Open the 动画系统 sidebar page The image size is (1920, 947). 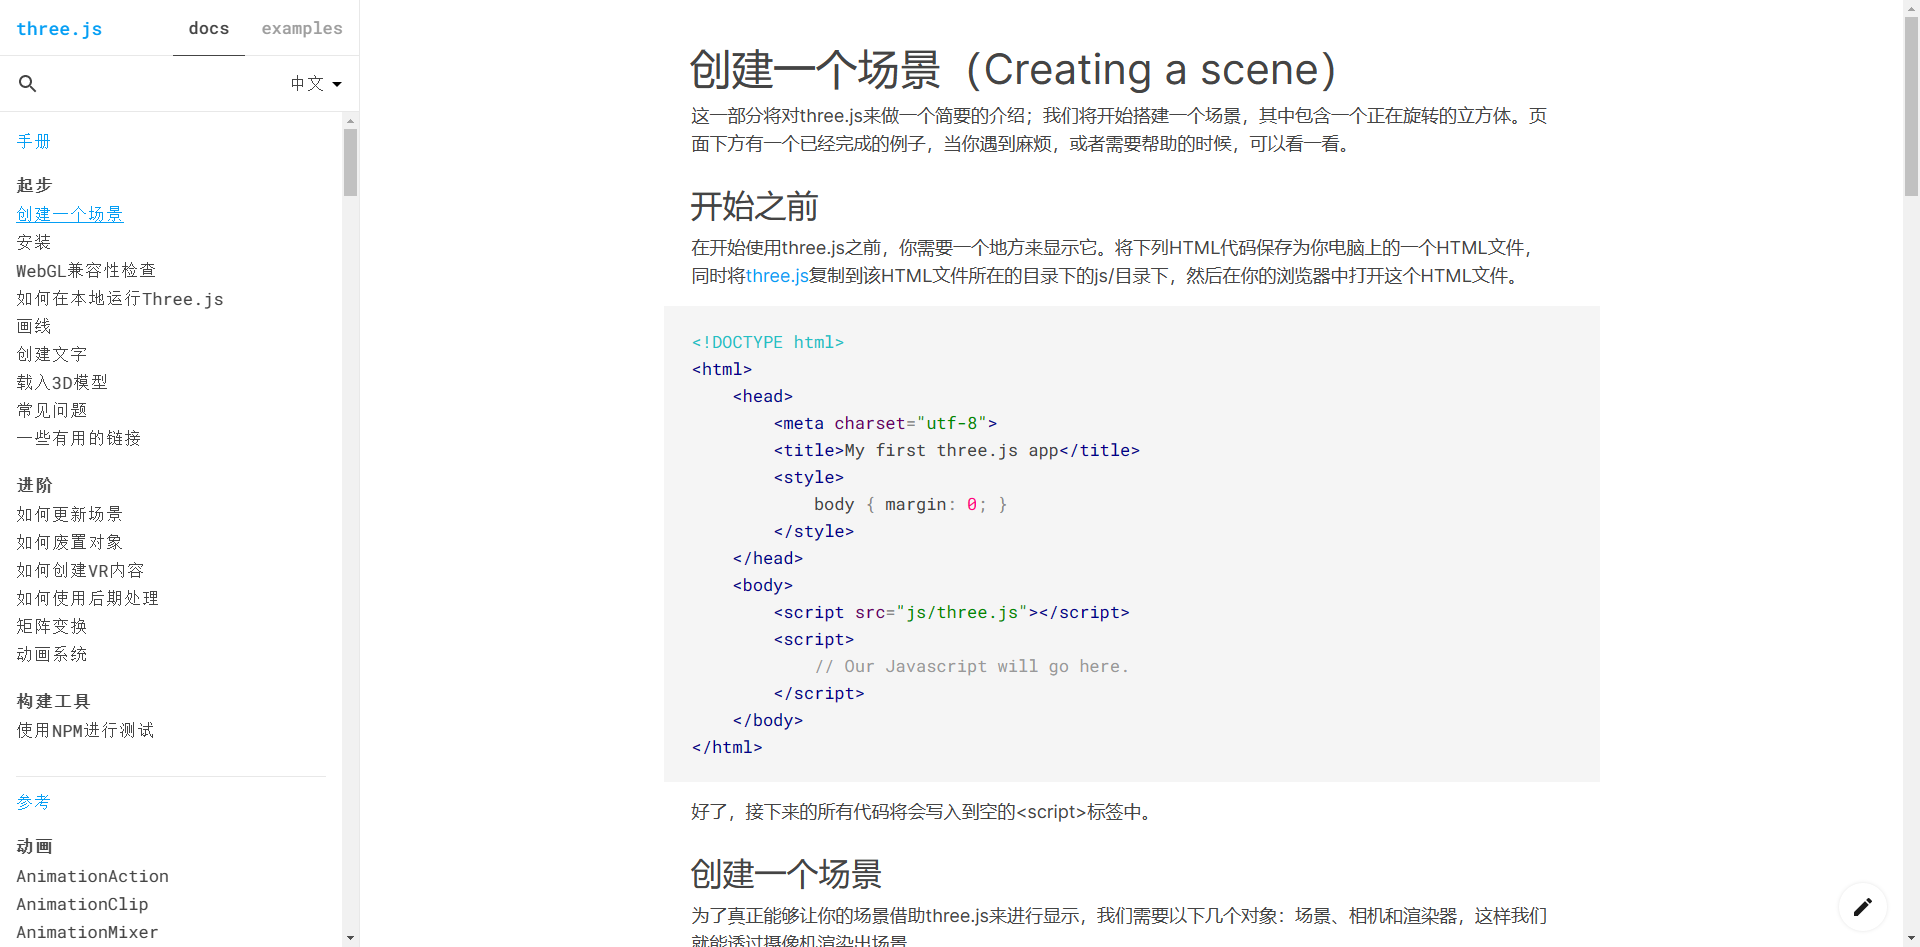coord(52,654)
